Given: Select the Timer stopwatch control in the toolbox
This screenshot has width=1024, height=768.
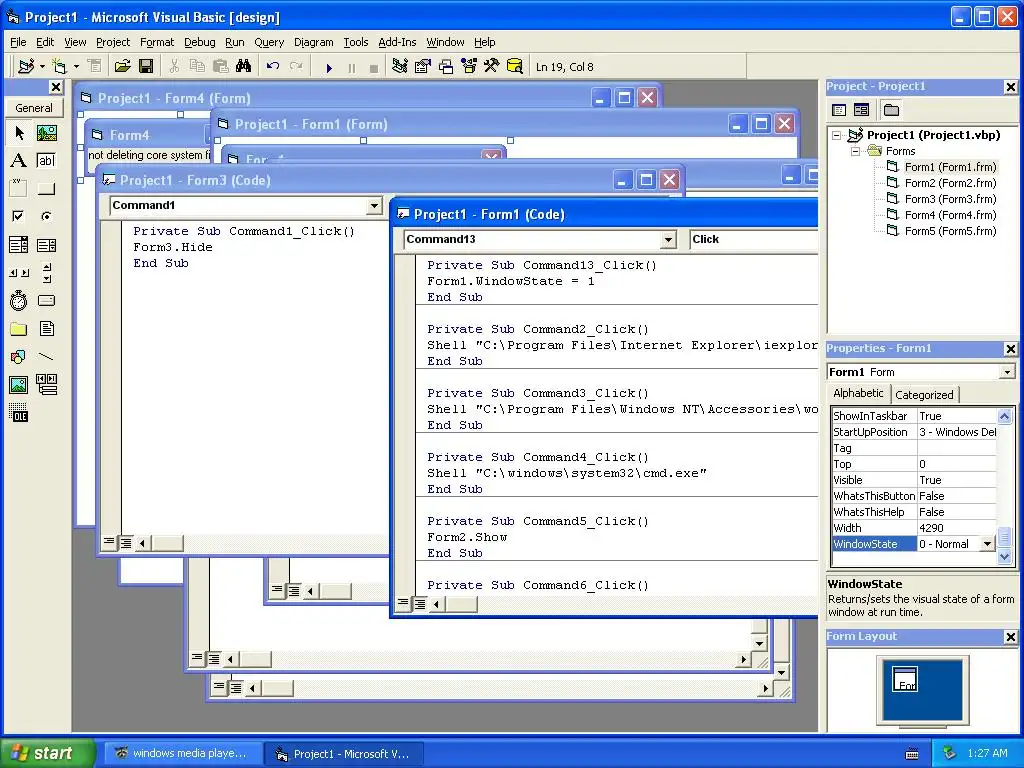Looking at the screenshot, I should tap(19, 300).
